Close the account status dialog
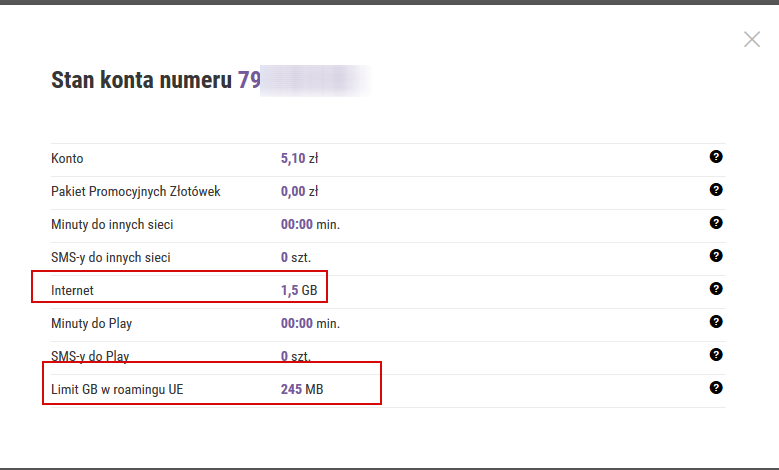 (x=752, y=40)
